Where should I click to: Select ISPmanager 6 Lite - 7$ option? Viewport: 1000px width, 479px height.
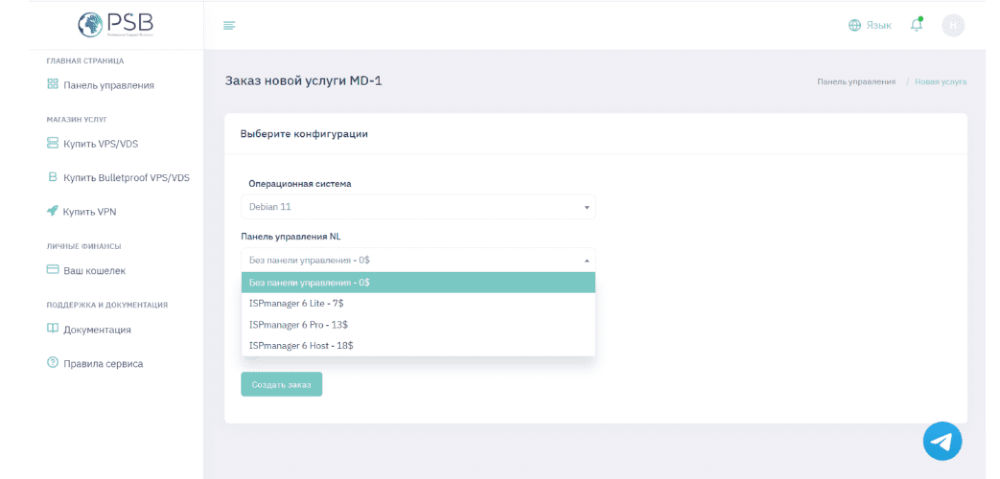(418, 304)
